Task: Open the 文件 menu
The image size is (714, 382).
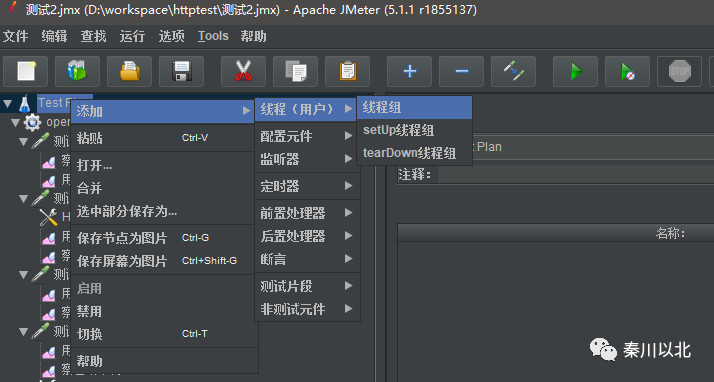Action: click(15, 36)
